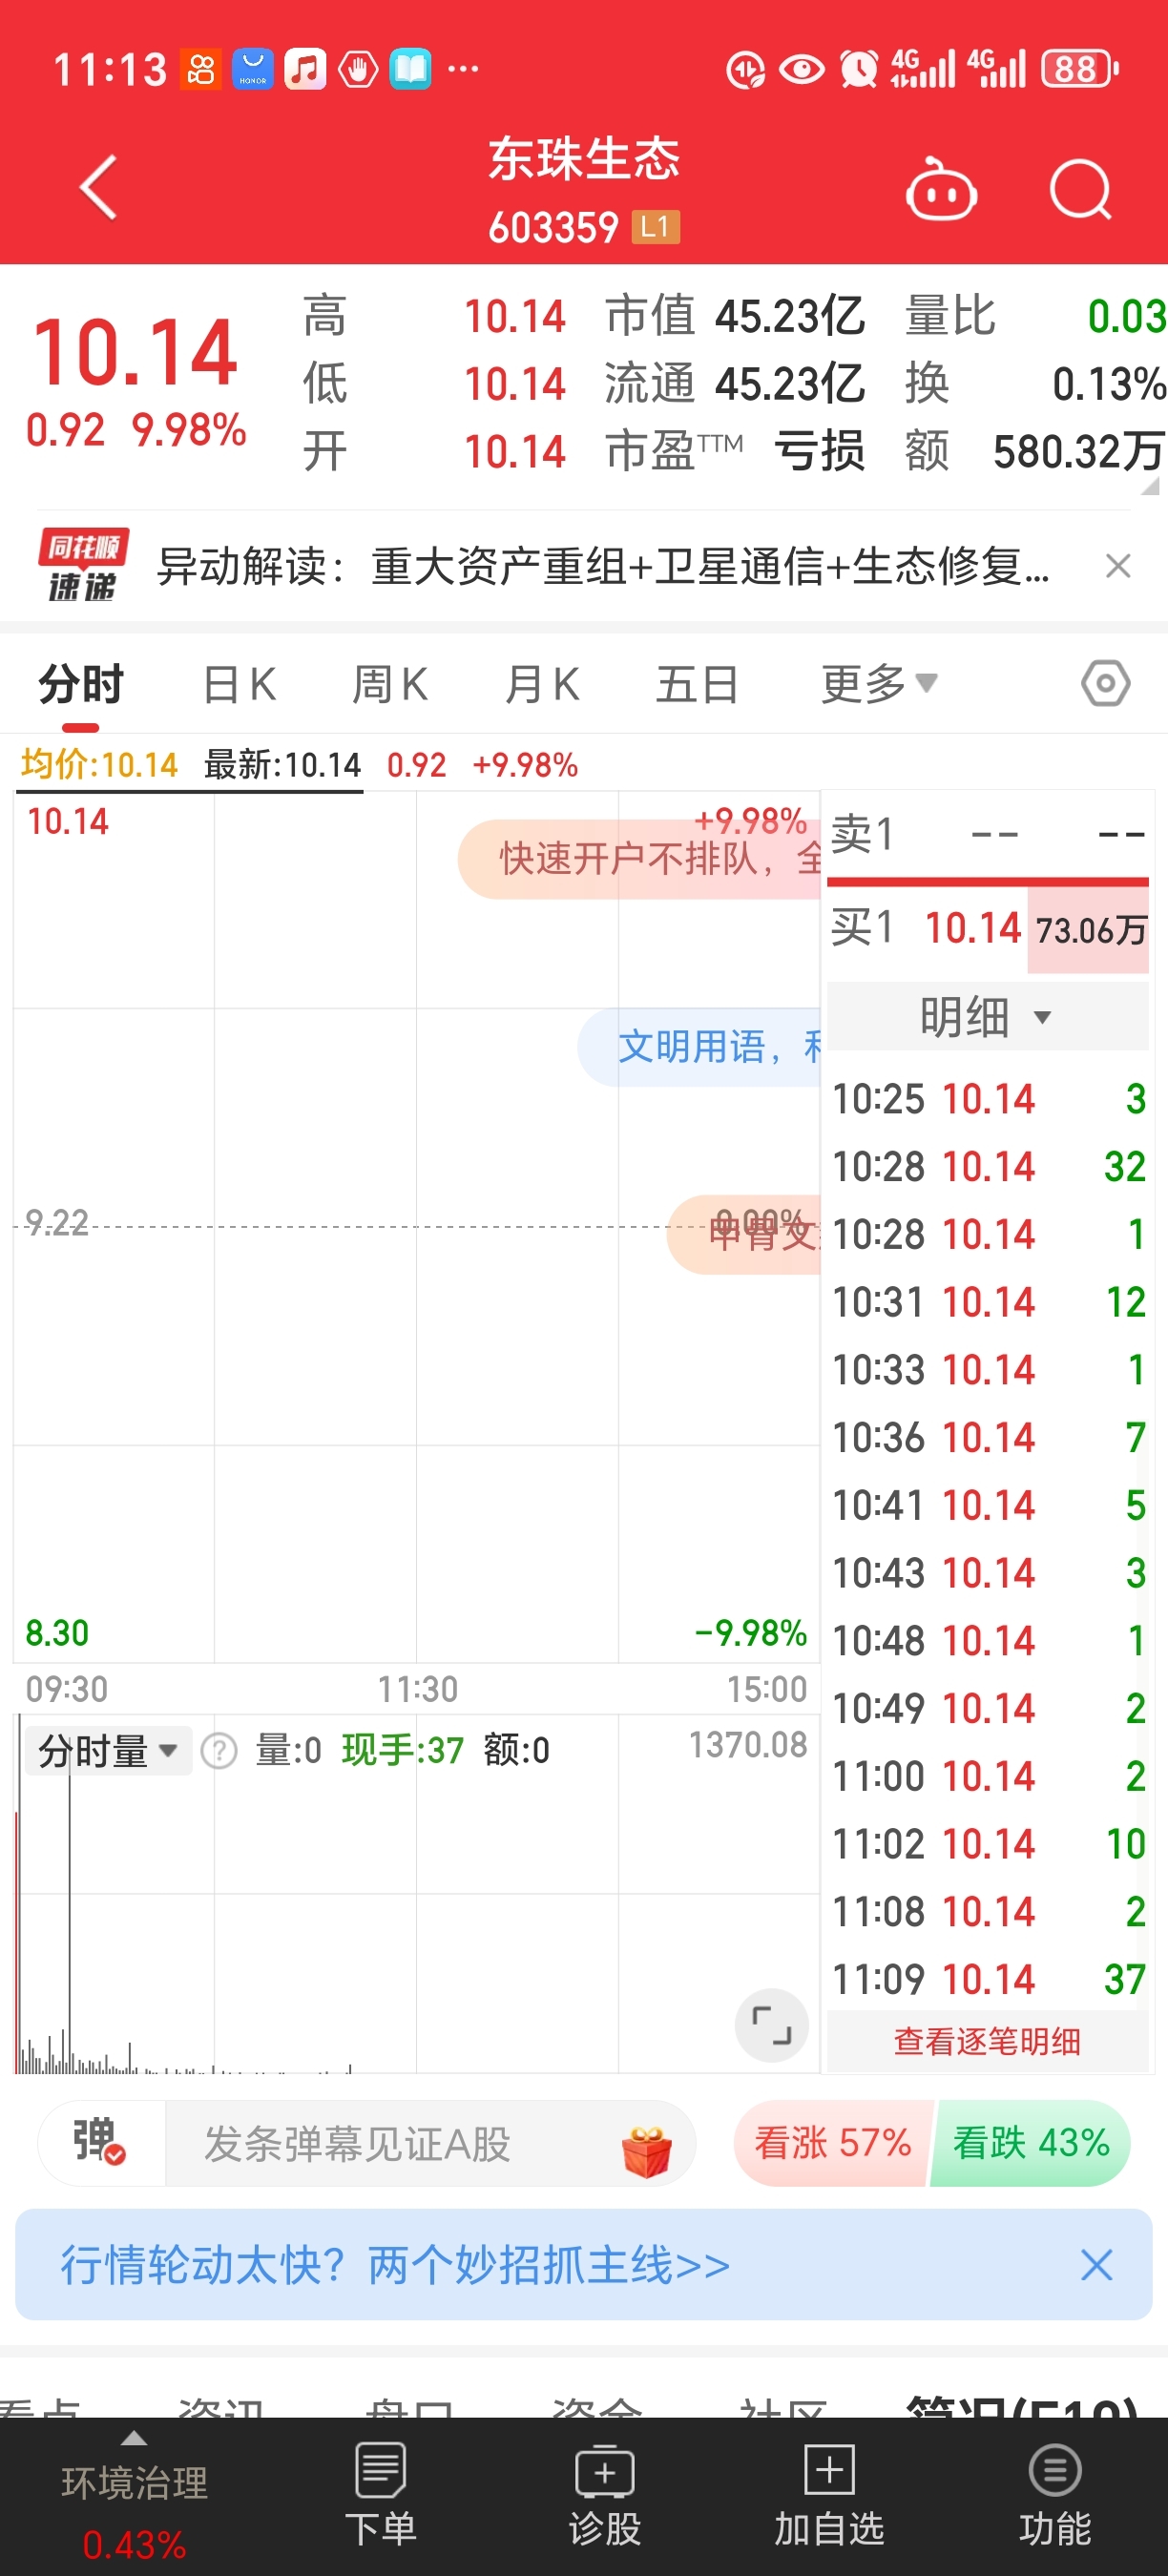This screenshot has width=1168, height=2576.
Task: Open the search magnifier icon
Action: click(x=1081, y=189)
